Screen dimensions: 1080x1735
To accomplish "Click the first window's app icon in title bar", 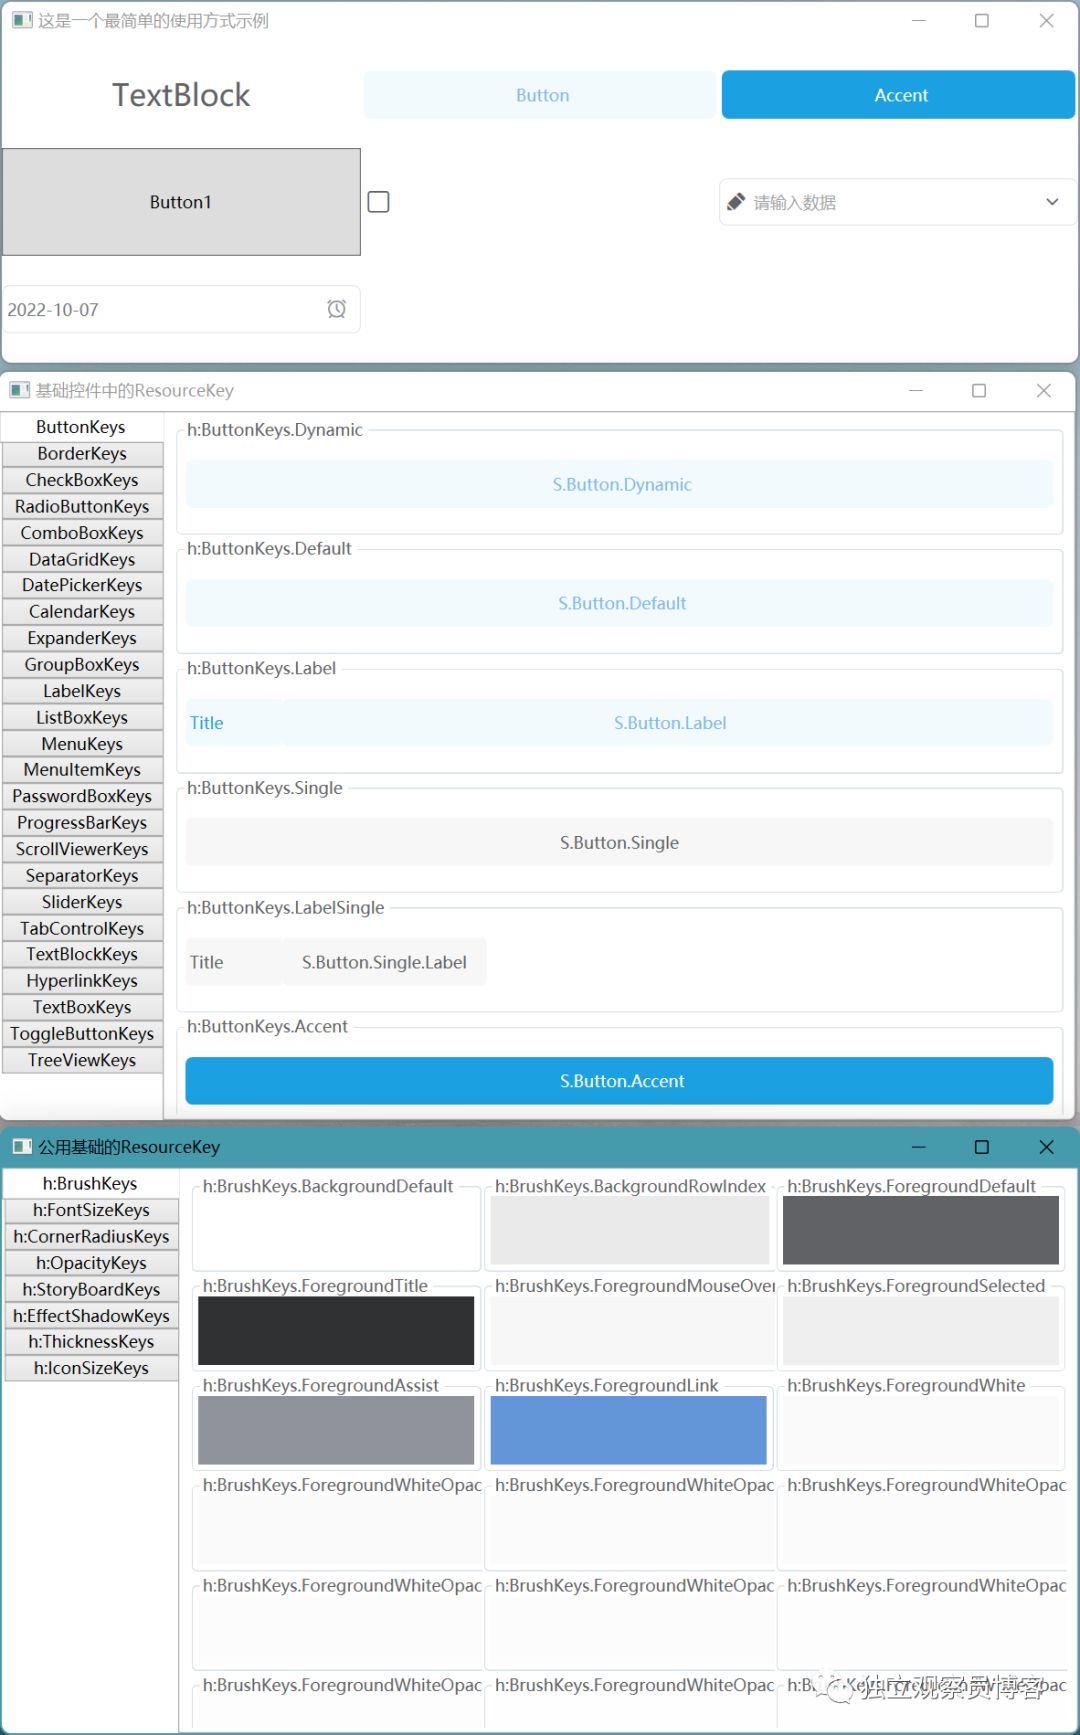I will pos(22,21).
